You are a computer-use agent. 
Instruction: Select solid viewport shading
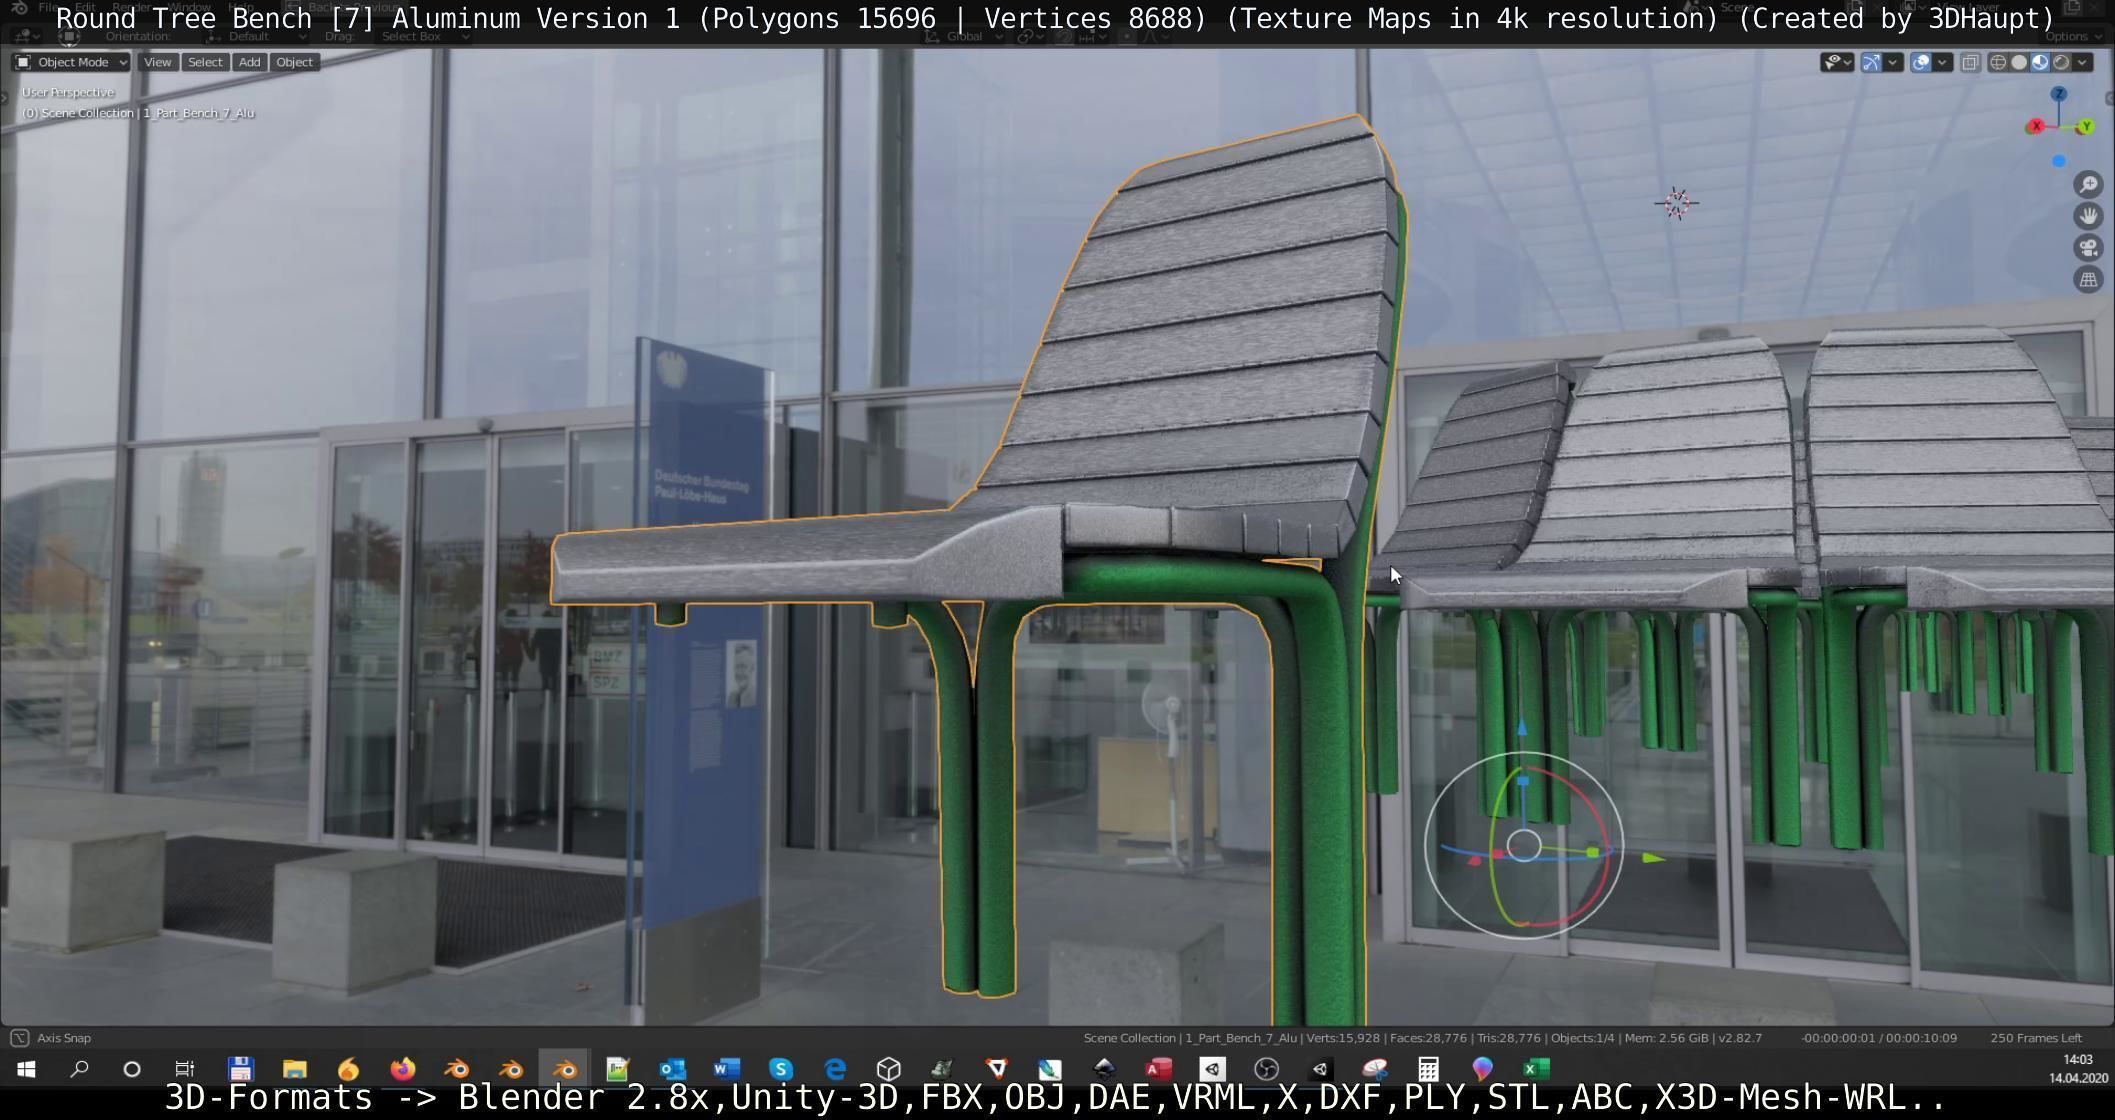click(x=2019, y=62)
